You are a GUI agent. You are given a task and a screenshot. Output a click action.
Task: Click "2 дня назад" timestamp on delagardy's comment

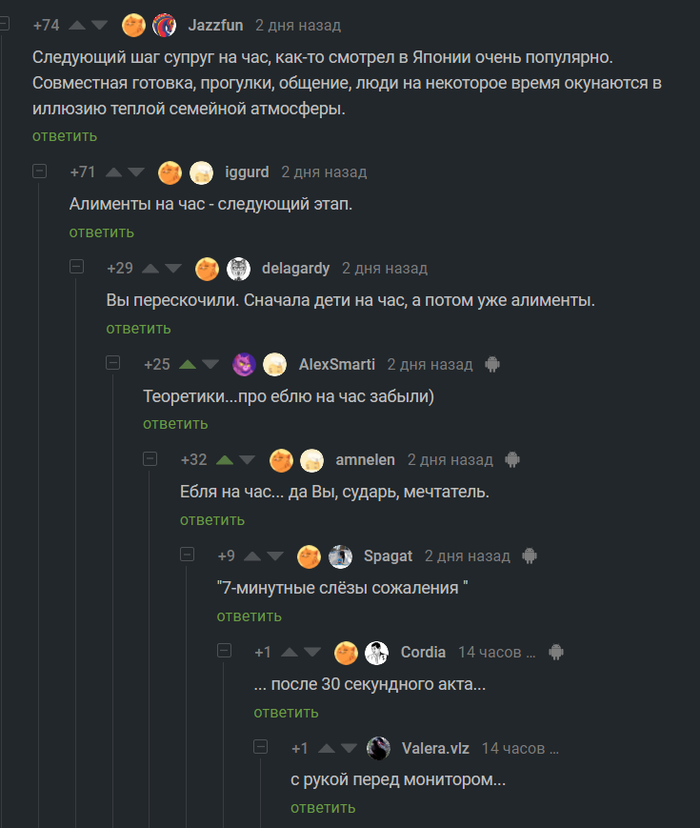pos(384,268)
